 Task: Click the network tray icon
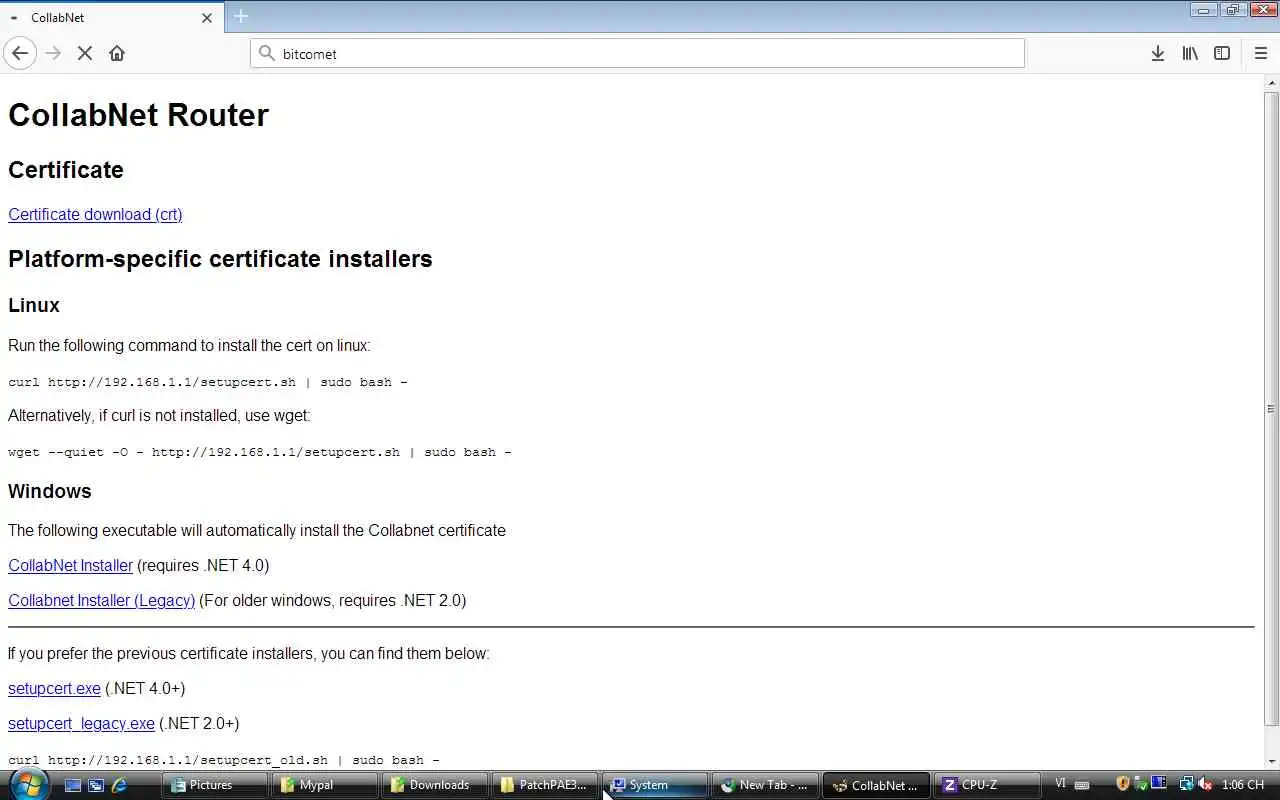[x=1187, y=785]
